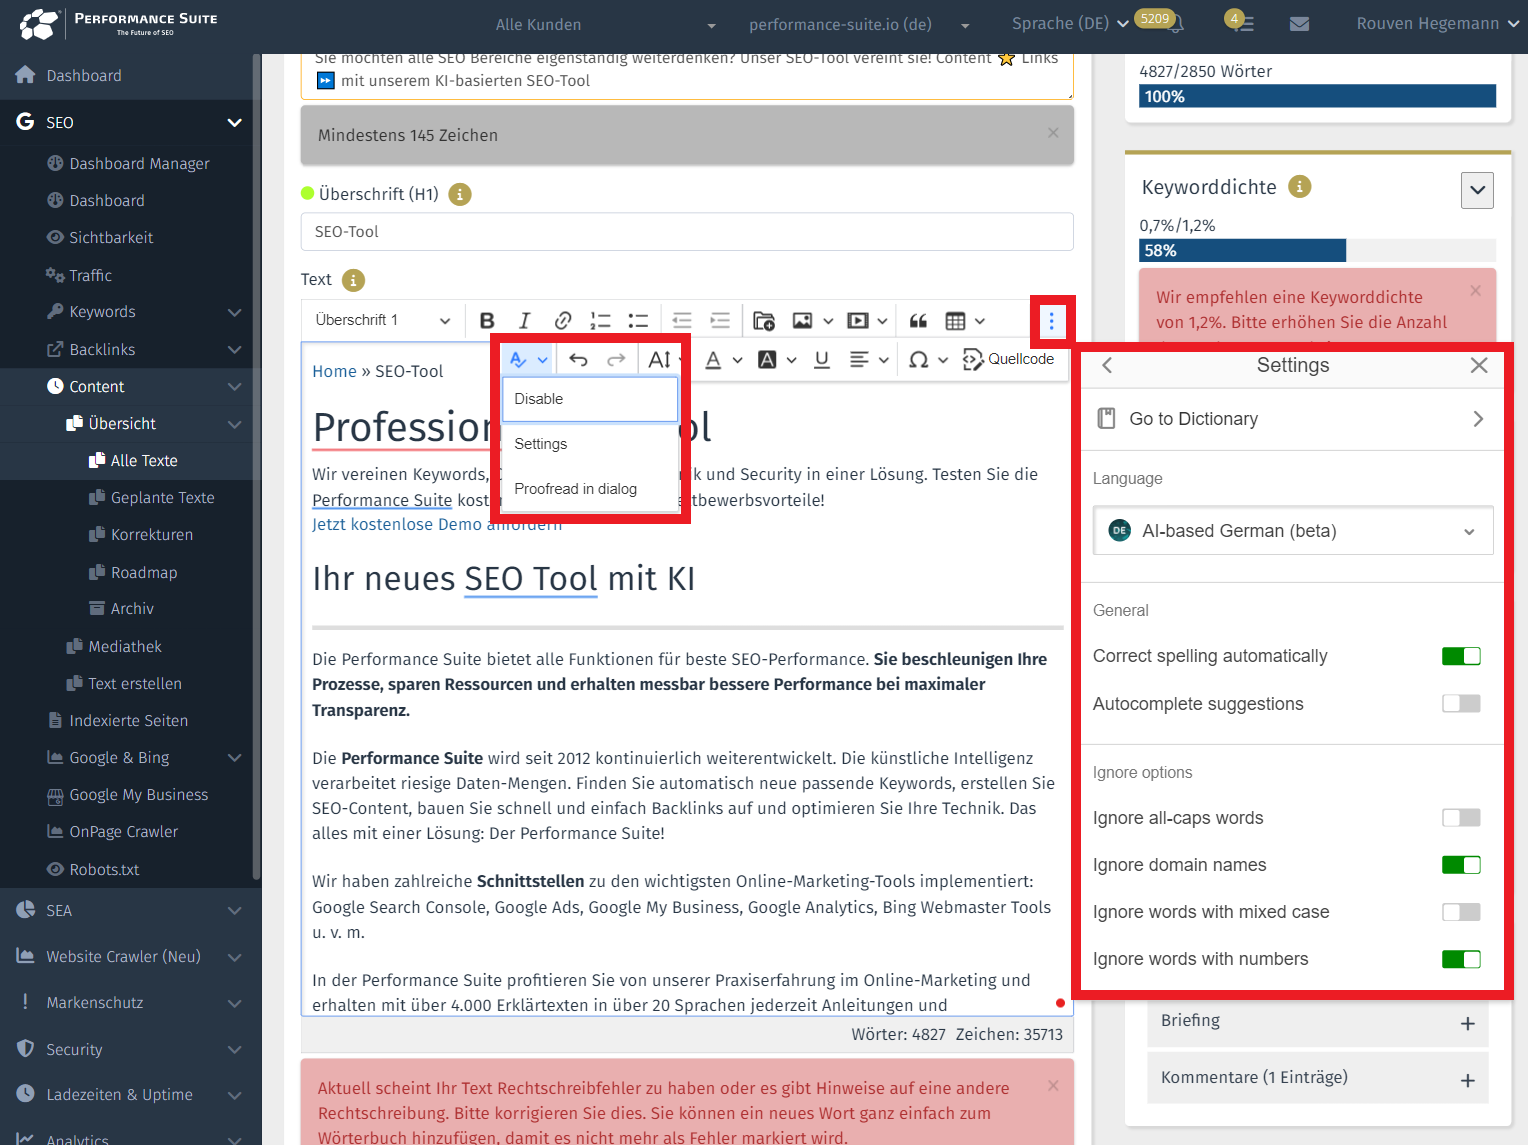The height and width of the screenshot is (1145, 1528).
Task: Open the AI-based German language dropdown
Action: pyautogui.click(x=1293, y=531)
